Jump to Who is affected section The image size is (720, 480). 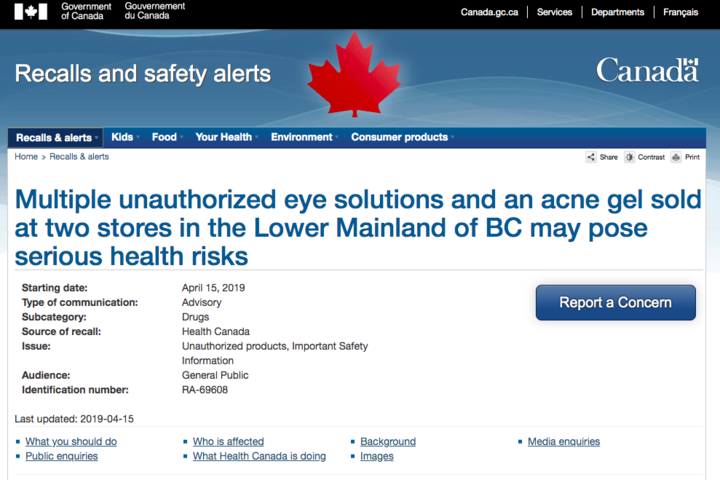pyautogui.click(x=228, y=441)
